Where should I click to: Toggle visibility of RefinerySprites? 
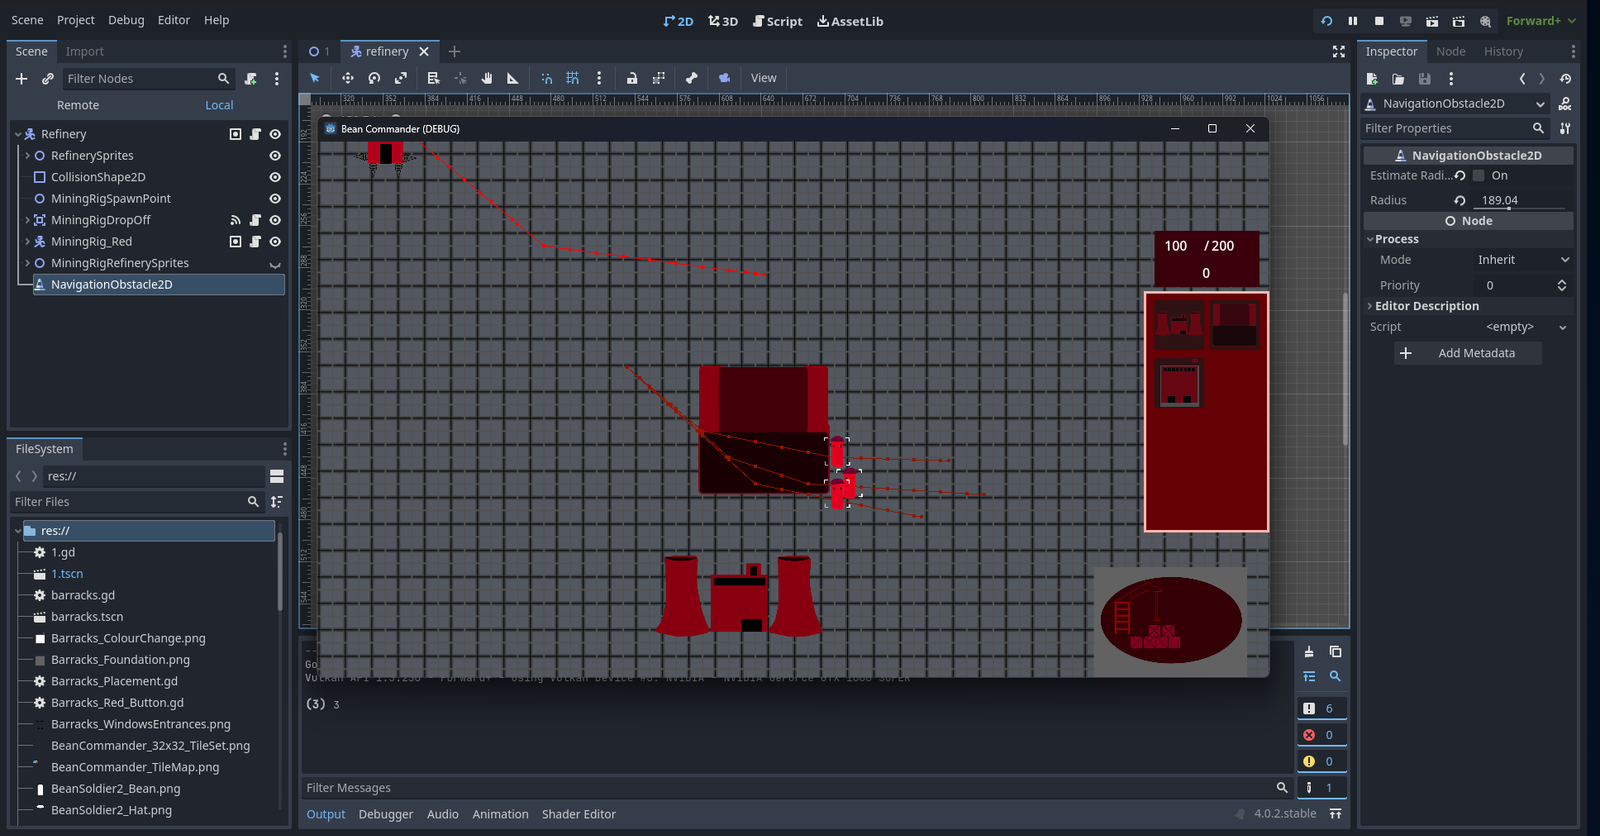[x=275, y=156]
